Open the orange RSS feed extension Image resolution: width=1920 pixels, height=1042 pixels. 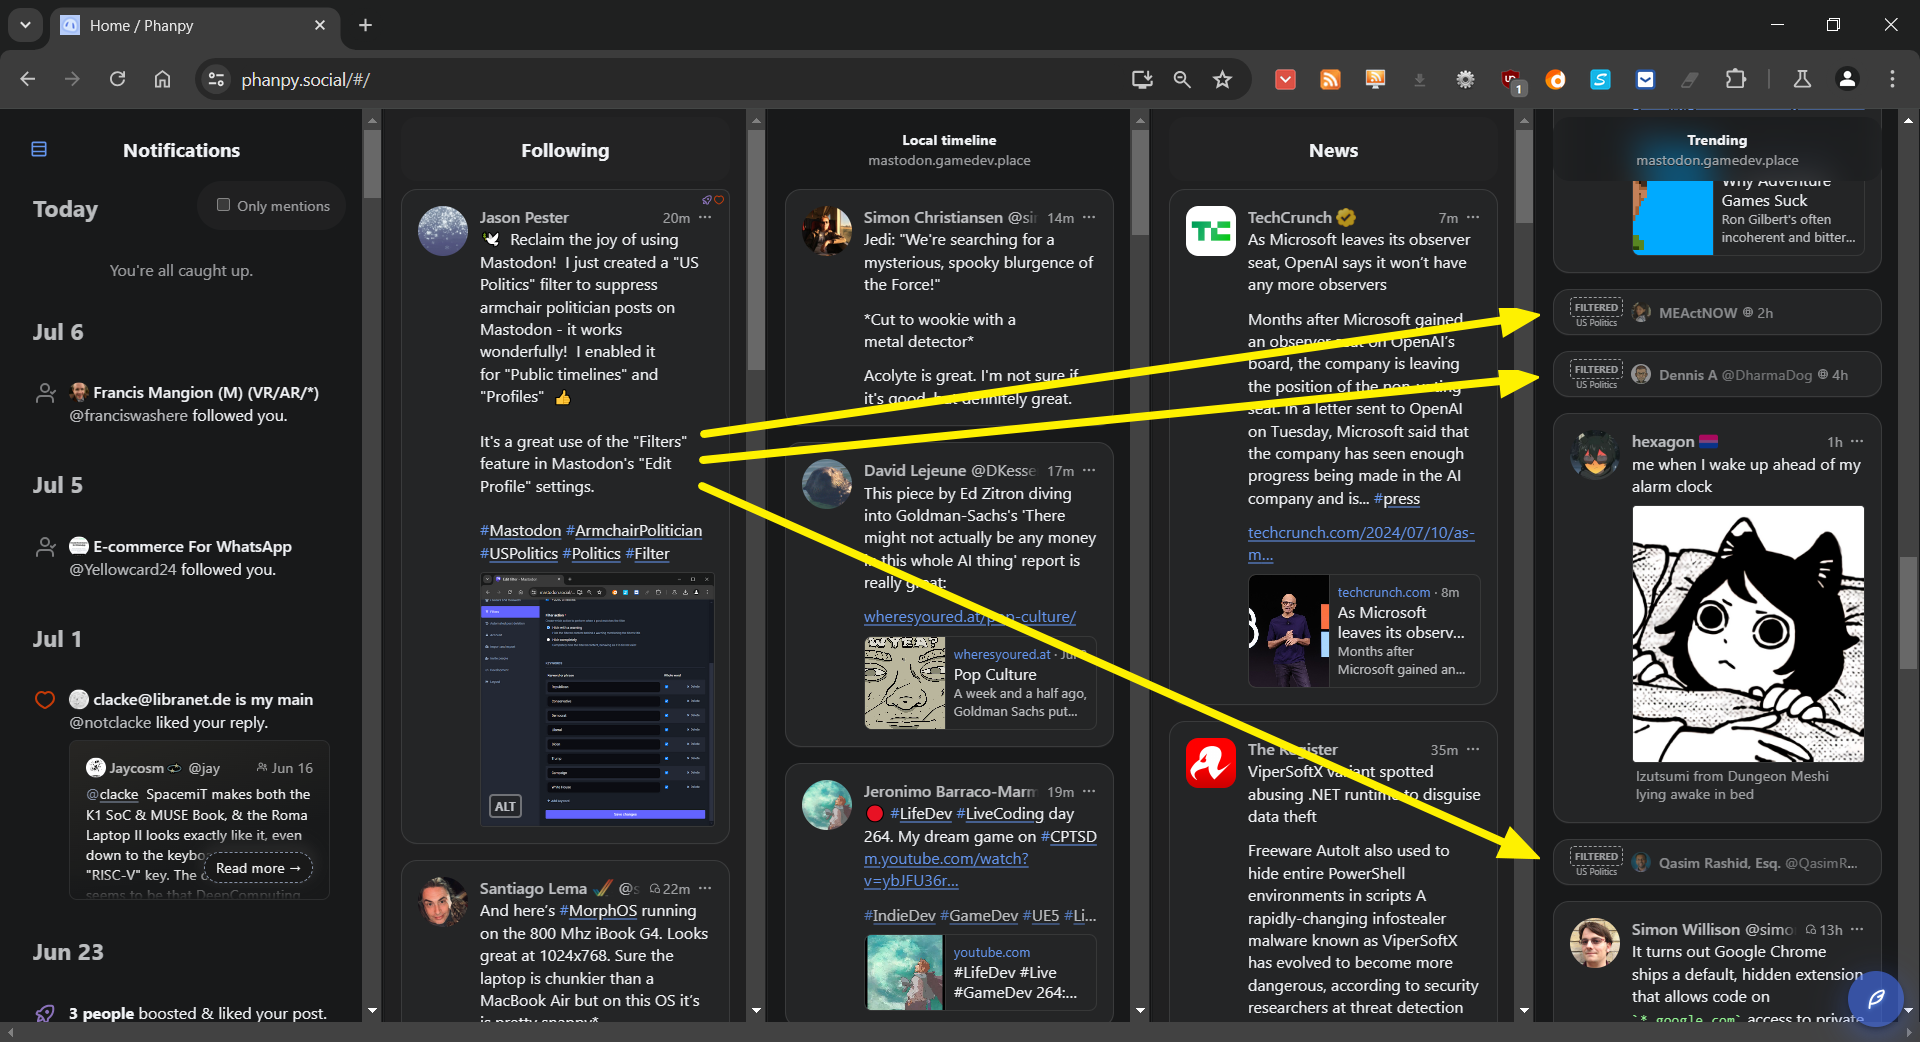pyautogui.click(x=1330, y=79)
